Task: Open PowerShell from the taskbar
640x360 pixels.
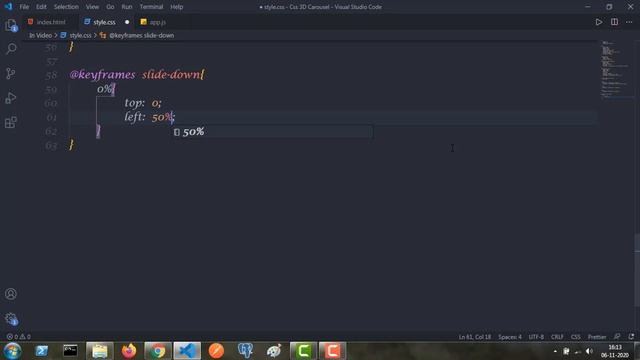Action: coord(42,351)
